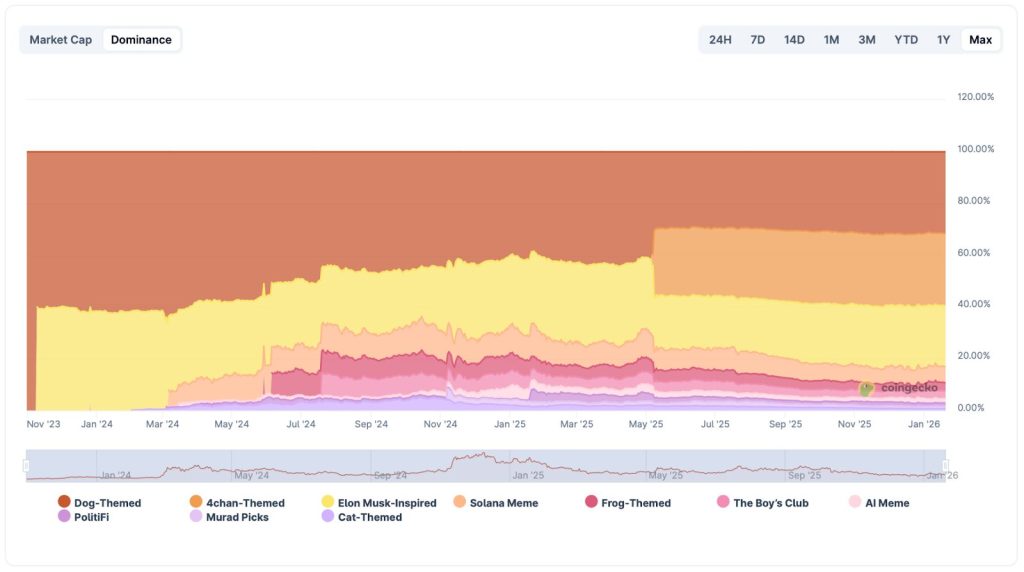Toggle AI Meme legend entry
Screen dimensions: 1024x572
coord(879,503)
